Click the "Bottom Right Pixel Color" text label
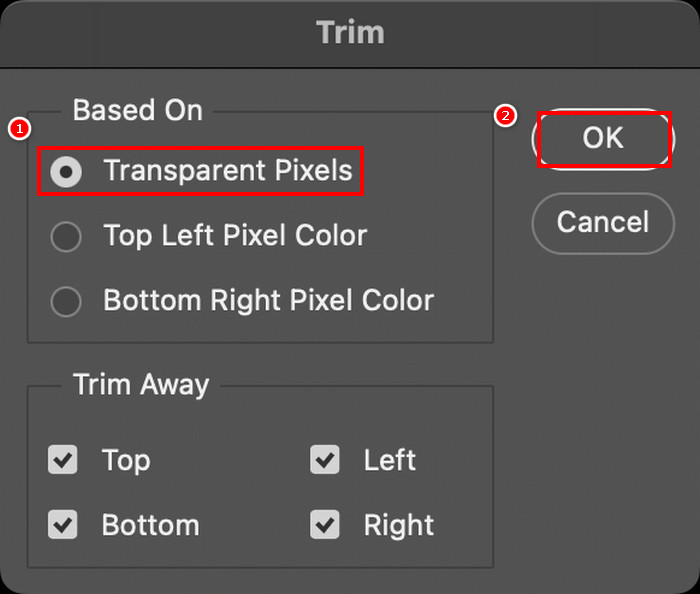This screenshot has height=594, width=700. 268,301
